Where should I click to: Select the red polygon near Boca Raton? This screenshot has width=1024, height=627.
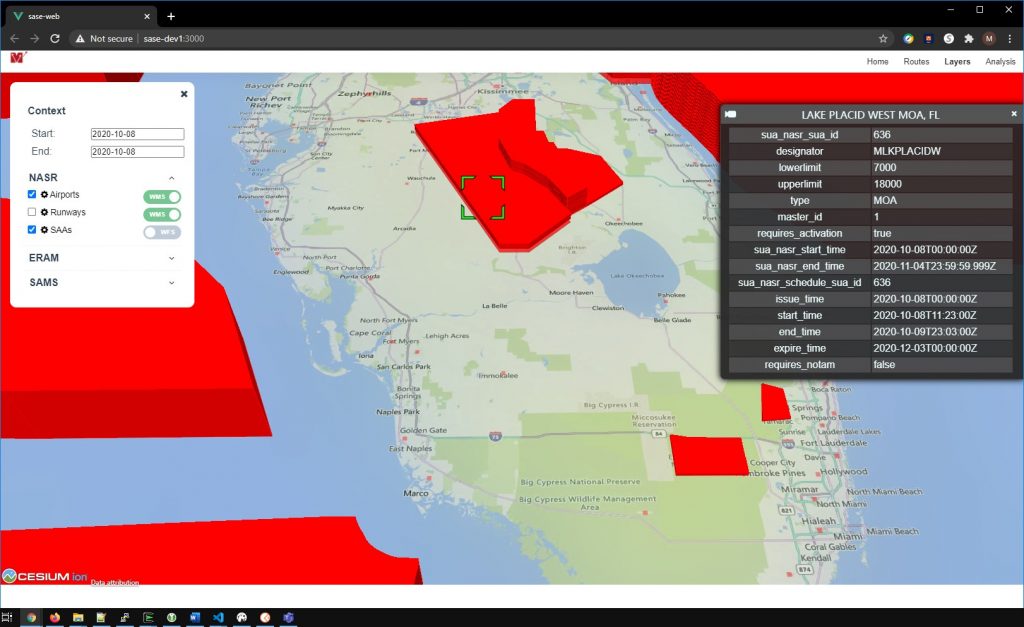[x=775, y=402]
